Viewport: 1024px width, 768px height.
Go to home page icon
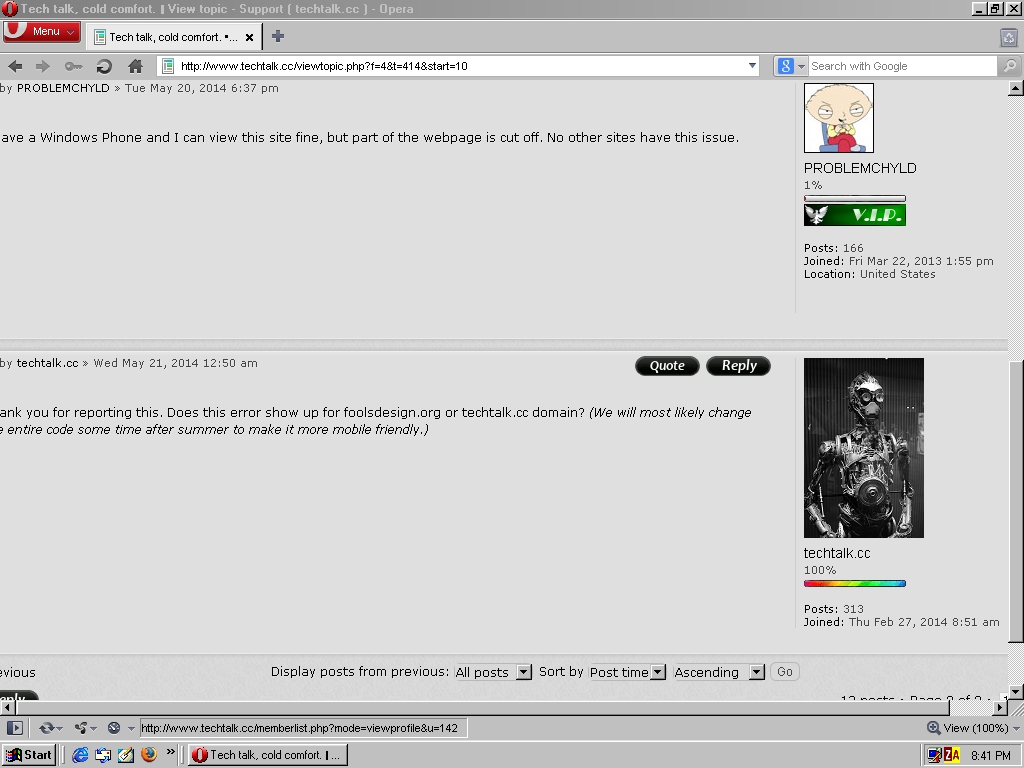pyautogui.click(x=135, y=66)
